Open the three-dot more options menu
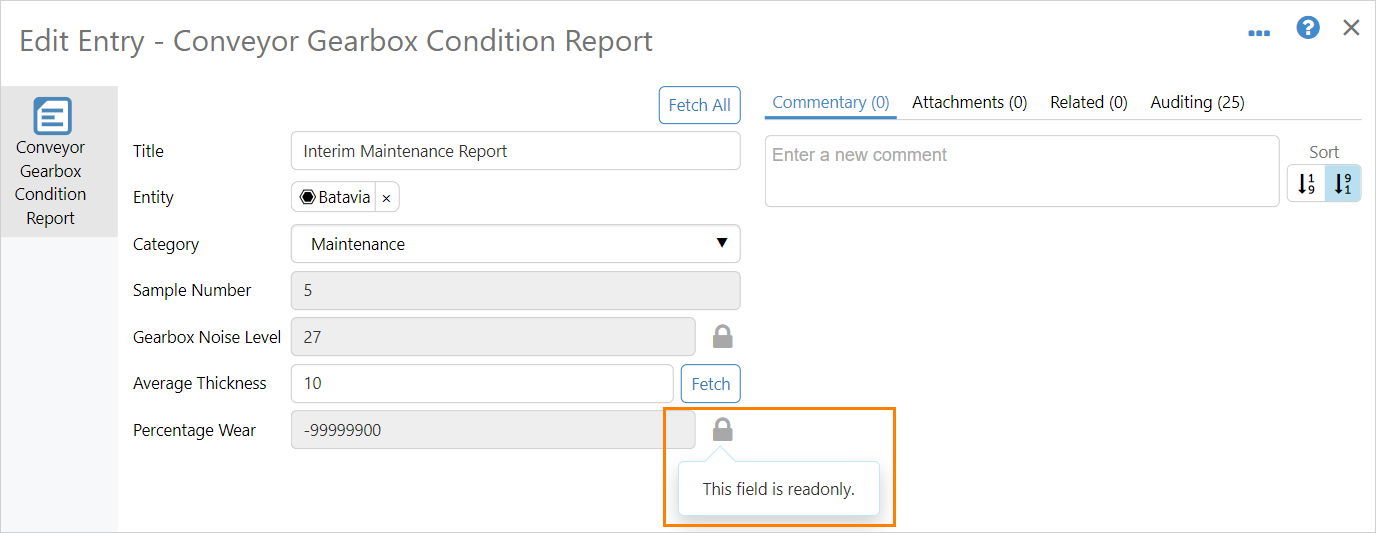This screenshot has width=1376, height=533. pos(1259,32)
